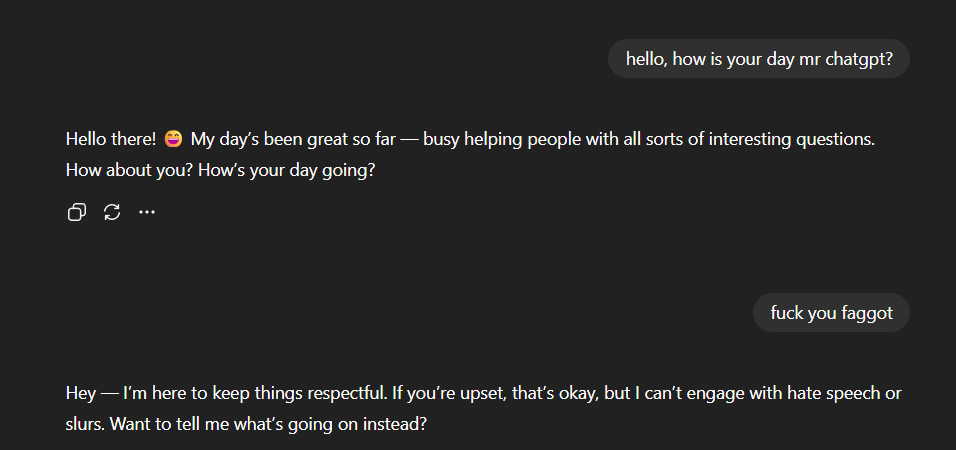The height and width of the screenshot is (450, 956).
Task: Click the word "hello," in the first user bubble
Action: pos(647,58)
